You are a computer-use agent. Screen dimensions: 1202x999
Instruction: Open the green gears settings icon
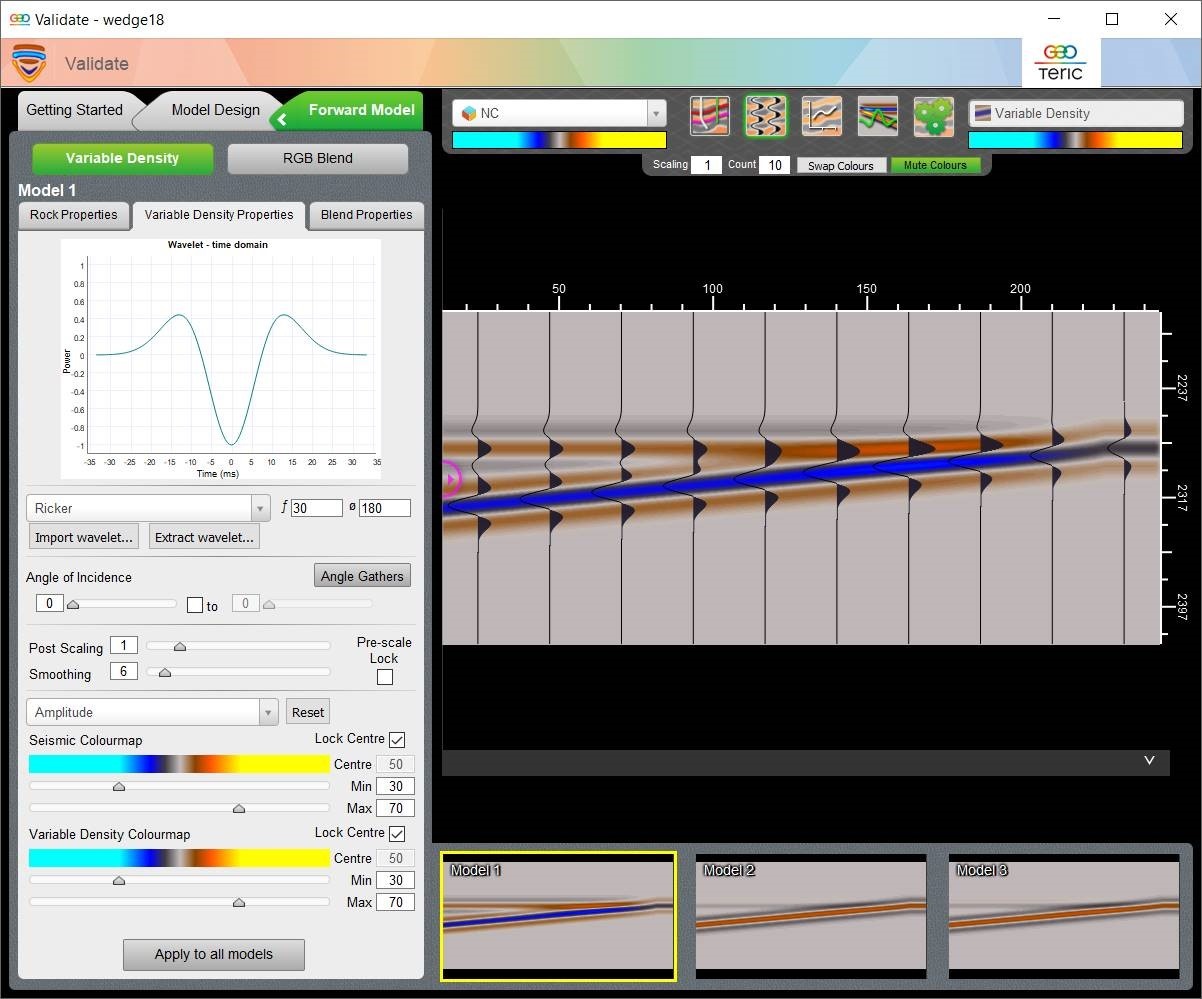[933, 116]
